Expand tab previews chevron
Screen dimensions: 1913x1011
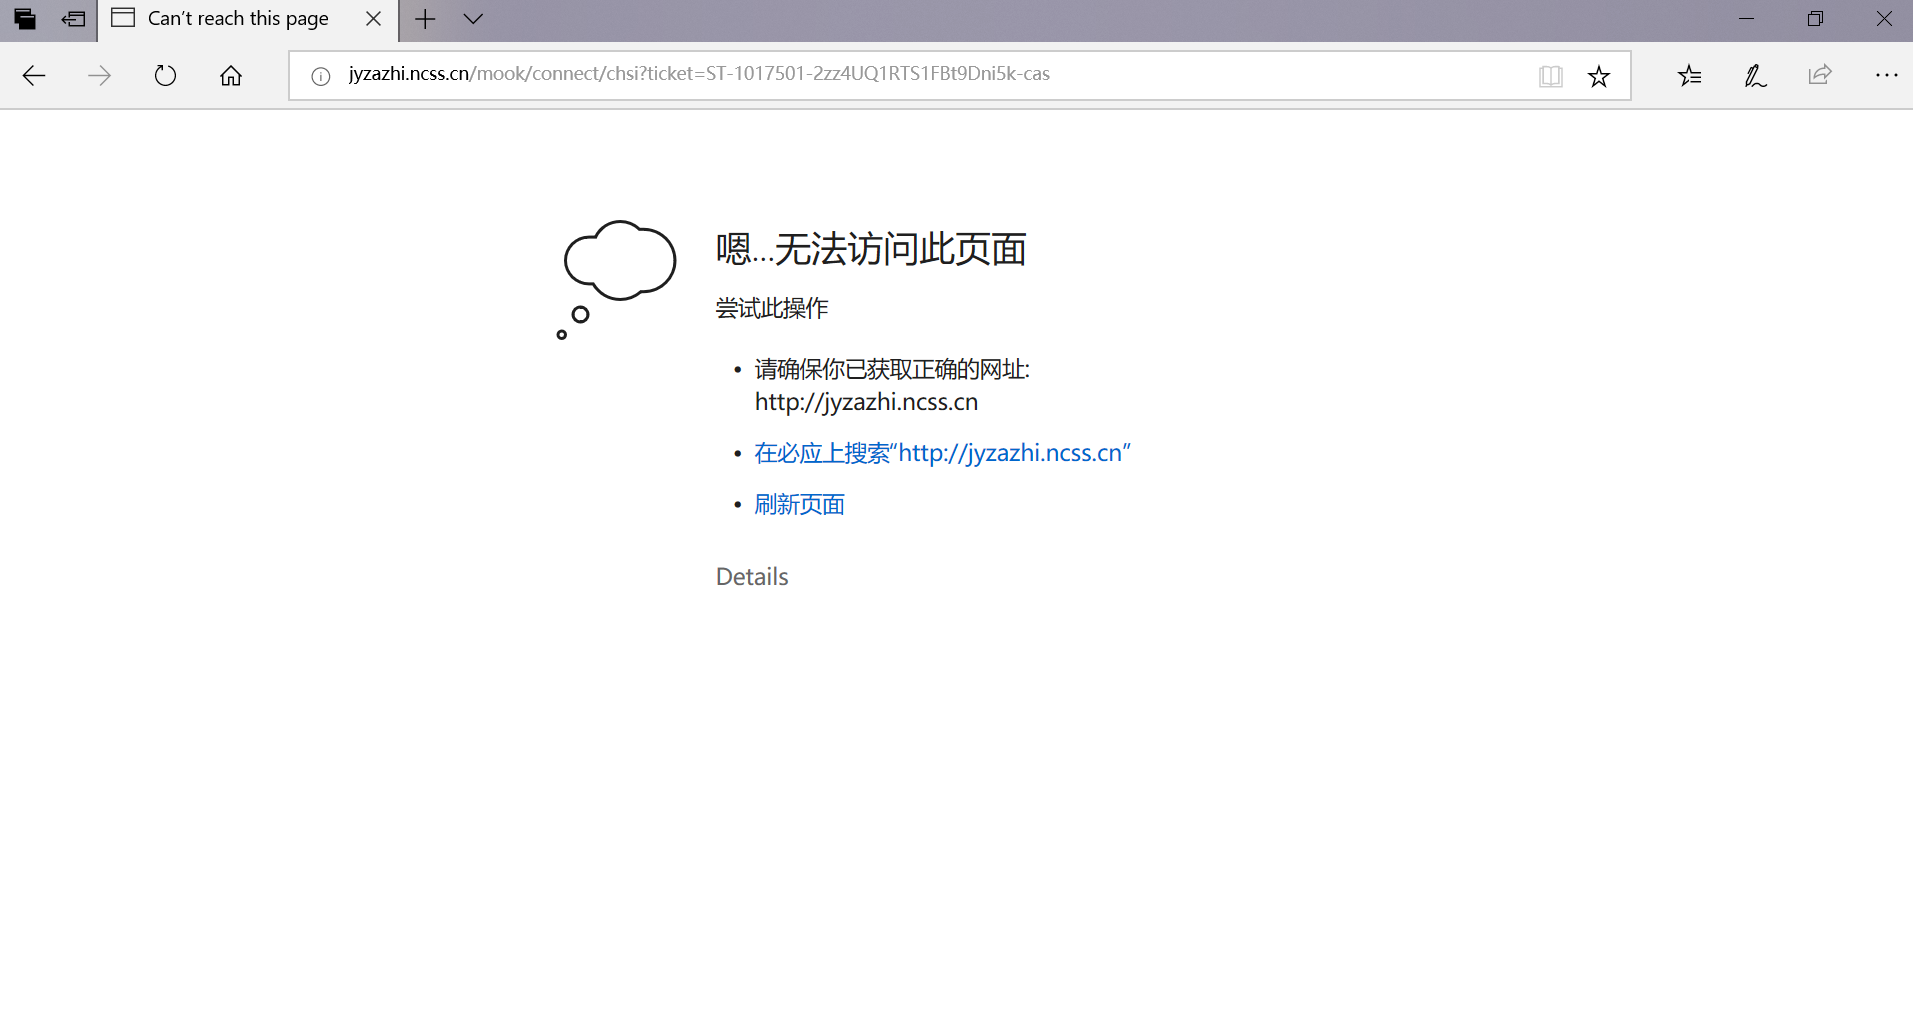(473, 19)
